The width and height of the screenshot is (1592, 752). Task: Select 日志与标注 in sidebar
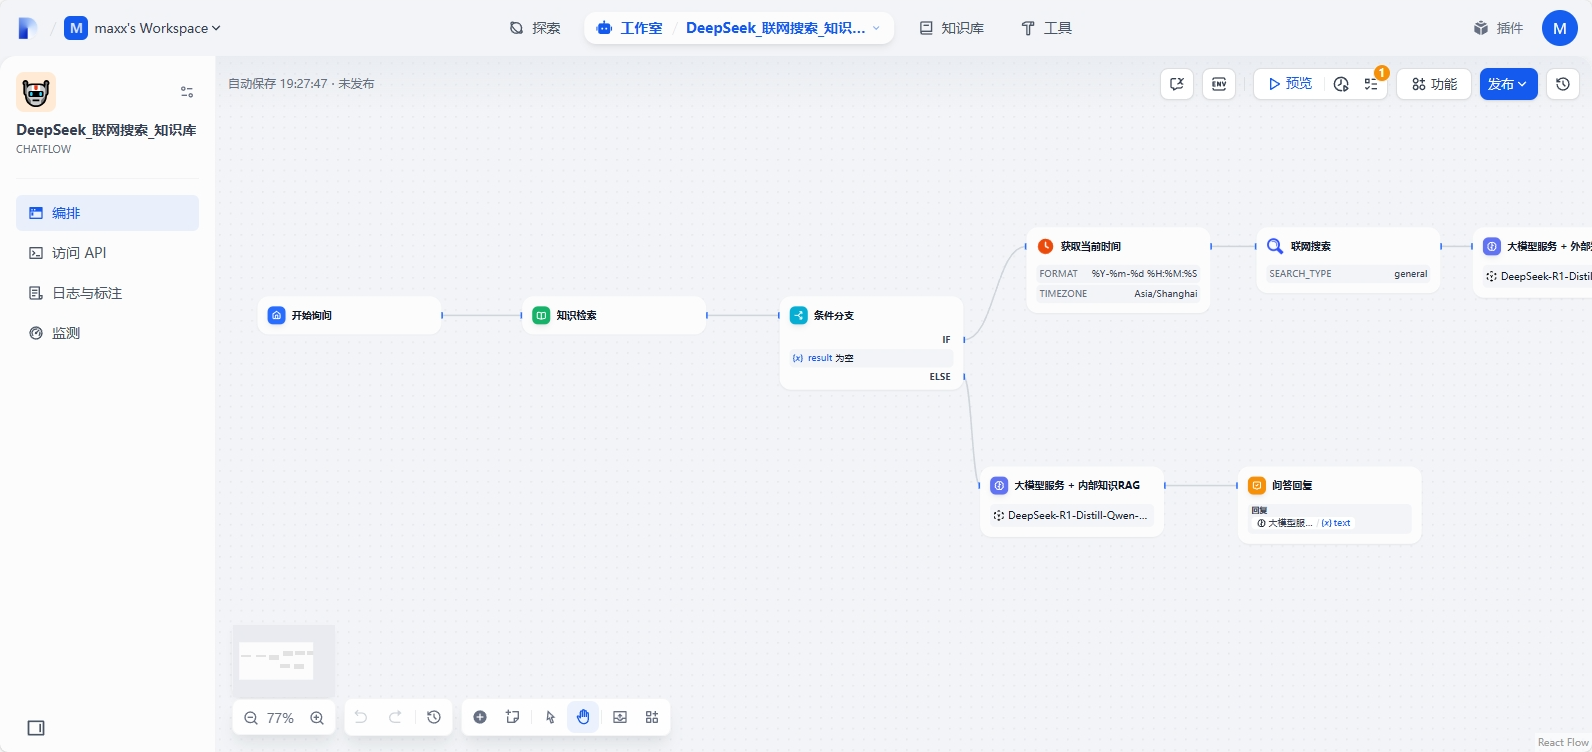tap(107, 293)
